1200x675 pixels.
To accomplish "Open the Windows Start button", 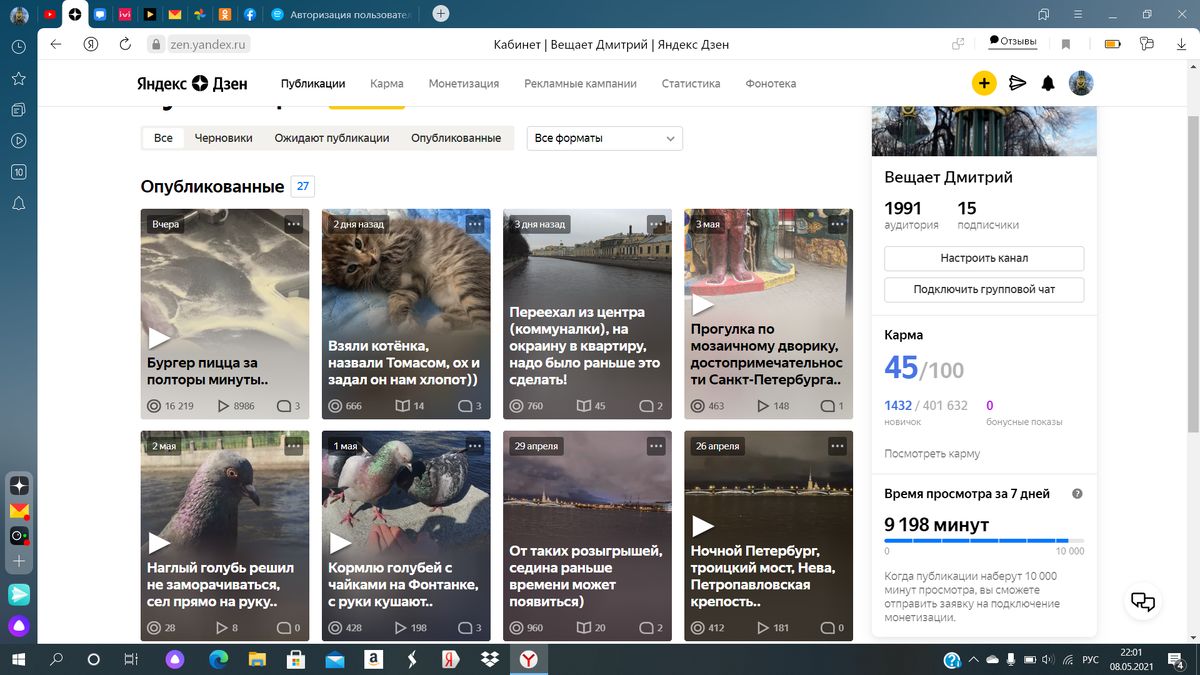I will (19, 659).
